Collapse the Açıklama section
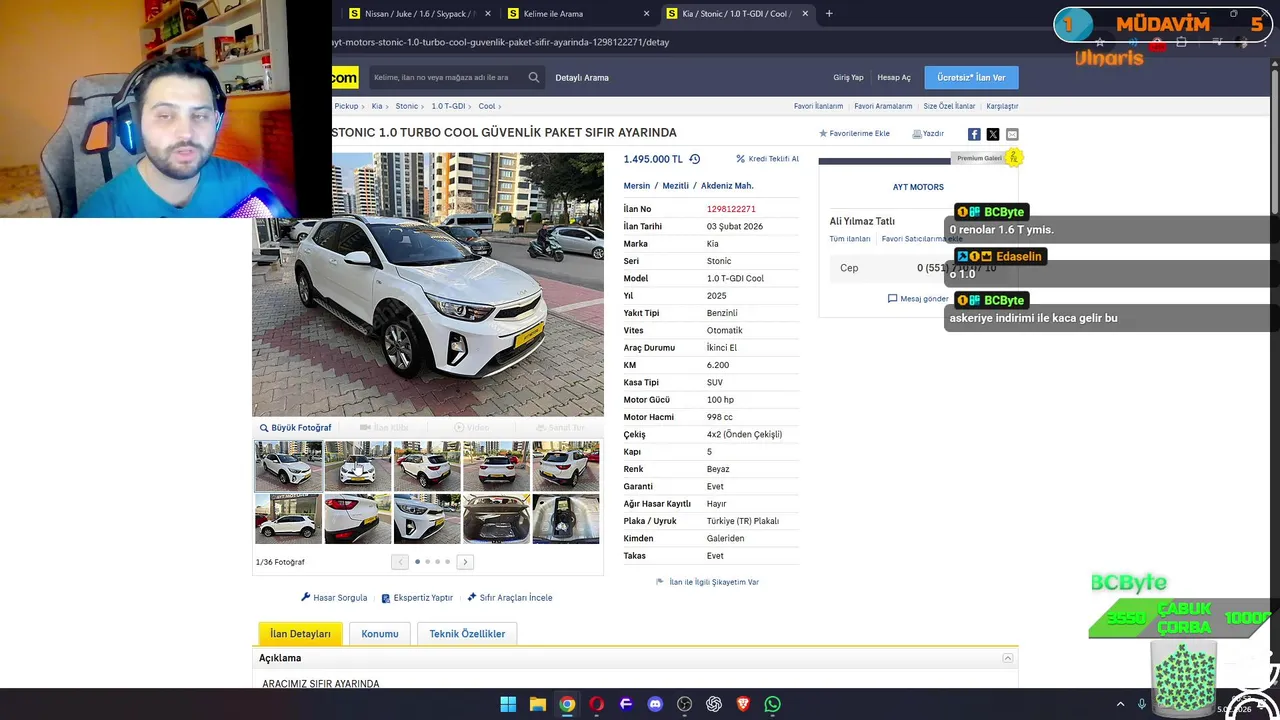 tap(1008, 658)
